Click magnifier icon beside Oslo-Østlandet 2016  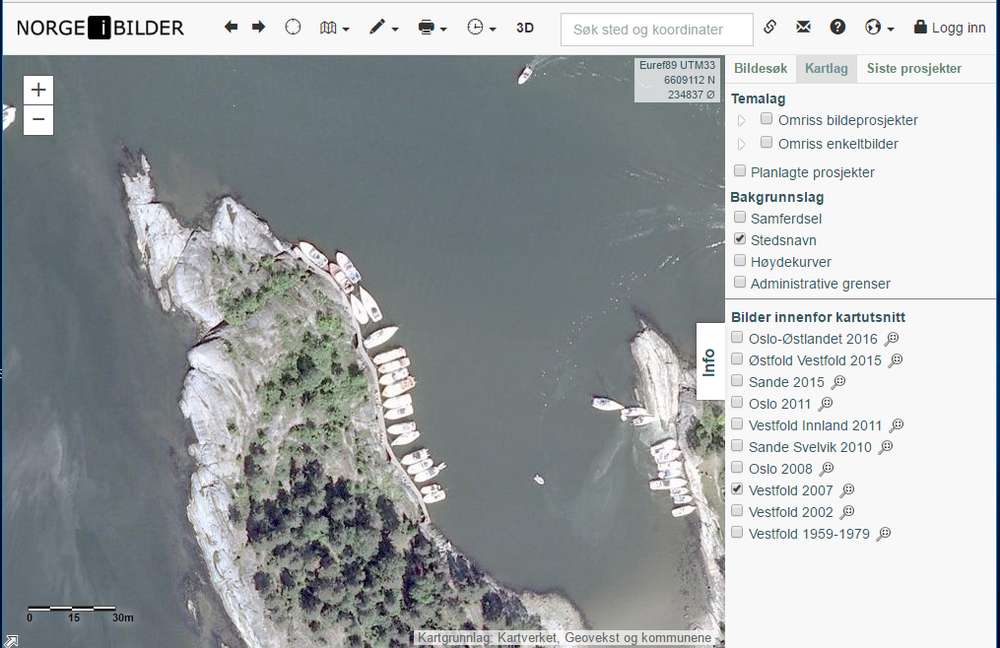click(892, 339)
